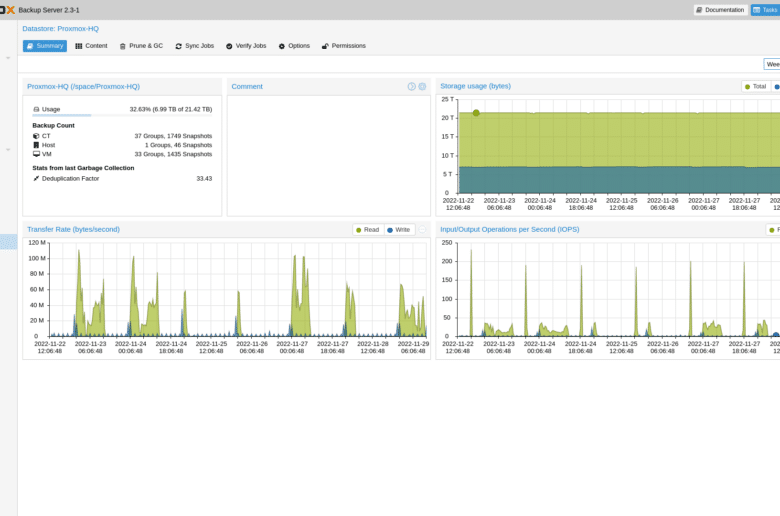Click the deduplication value 33.43
The image size is (780, 516).
point(204,179)
